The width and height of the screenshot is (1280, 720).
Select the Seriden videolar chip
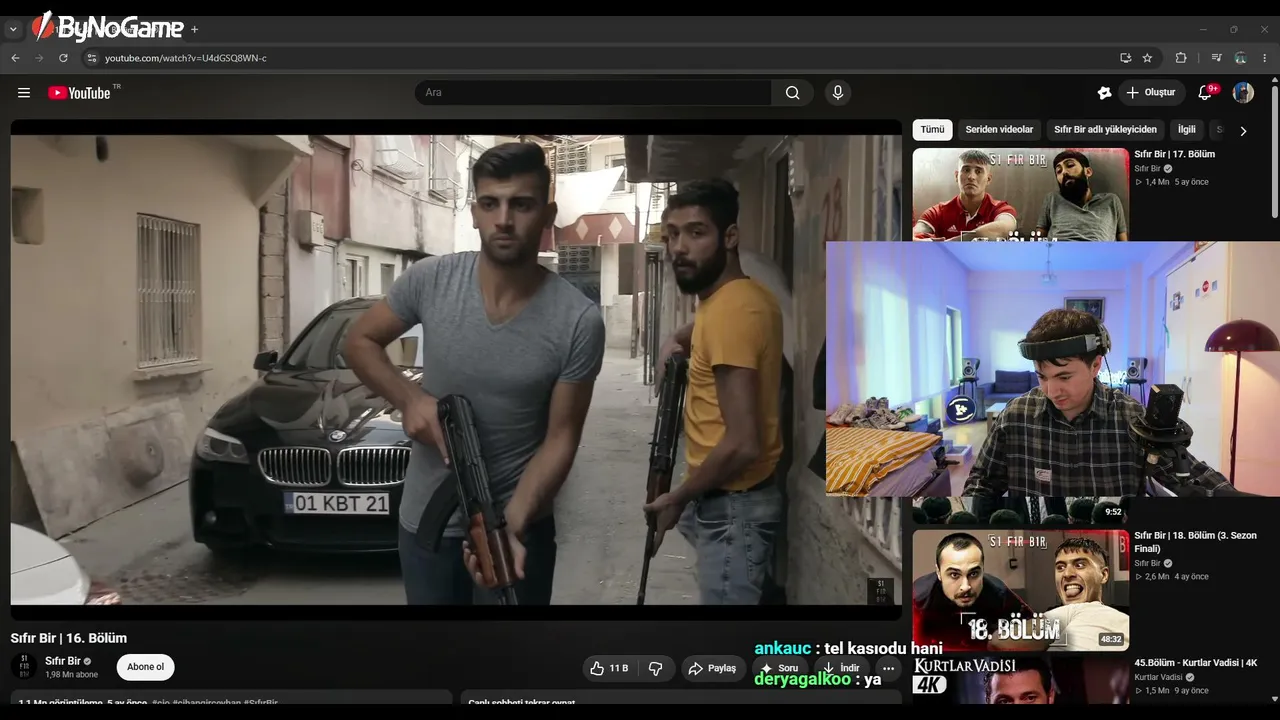(x=999, y=130)
